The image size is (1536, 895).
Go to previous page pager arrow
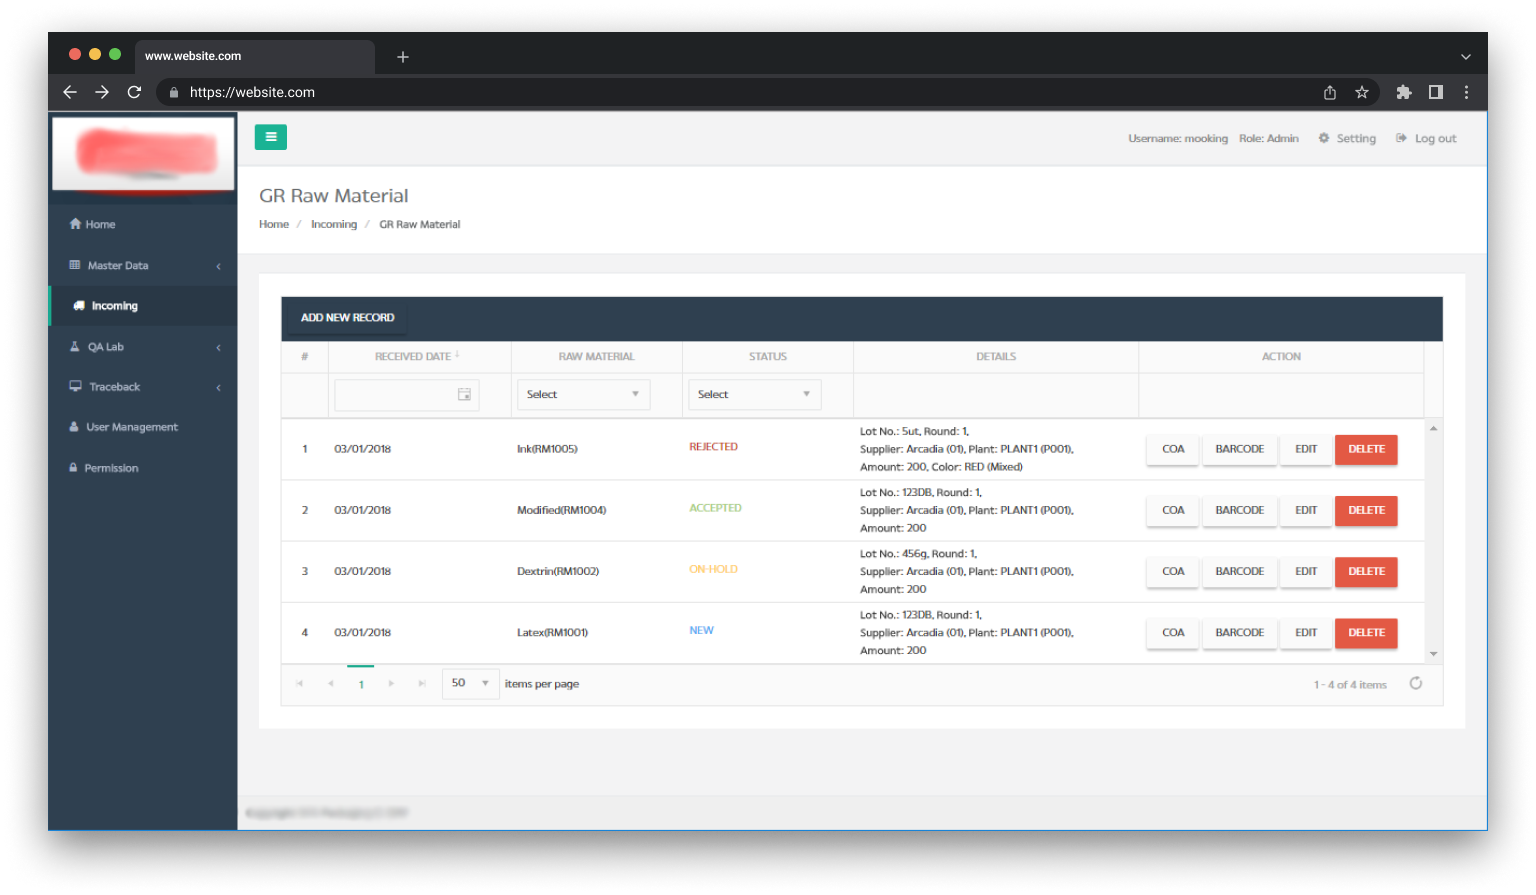[x=331, y=684]
